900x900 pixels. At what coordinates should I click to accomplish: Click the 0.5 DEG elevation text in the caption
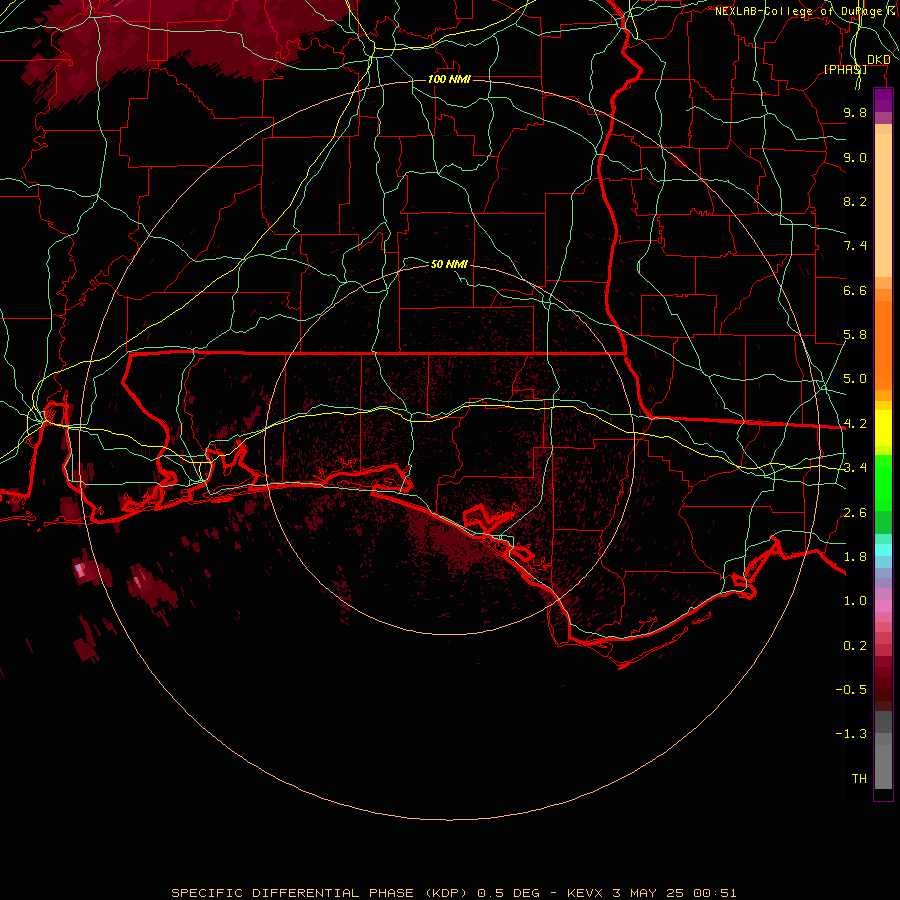[x=509, y=893]
